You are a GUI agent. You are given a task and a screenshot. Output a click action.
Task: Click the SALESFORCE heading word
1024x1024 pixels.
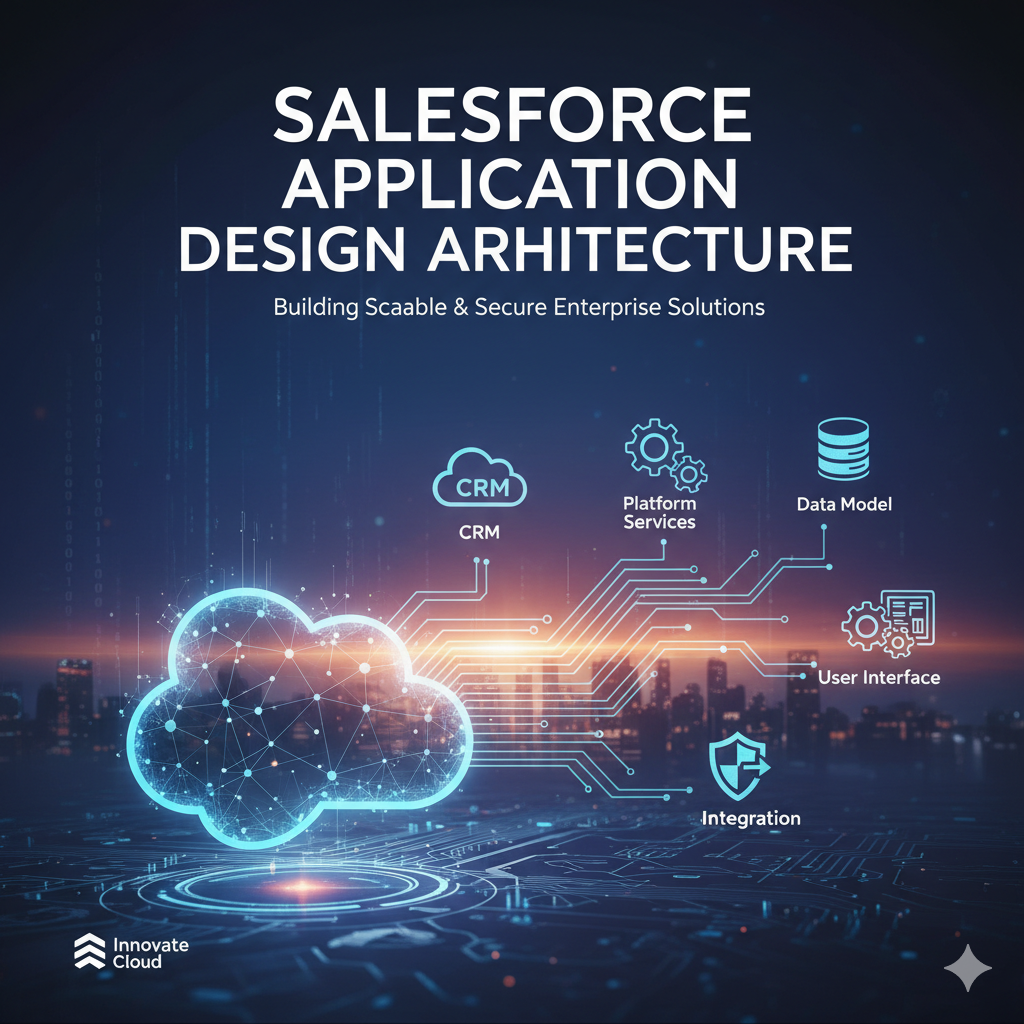click(x=511, y=118)
